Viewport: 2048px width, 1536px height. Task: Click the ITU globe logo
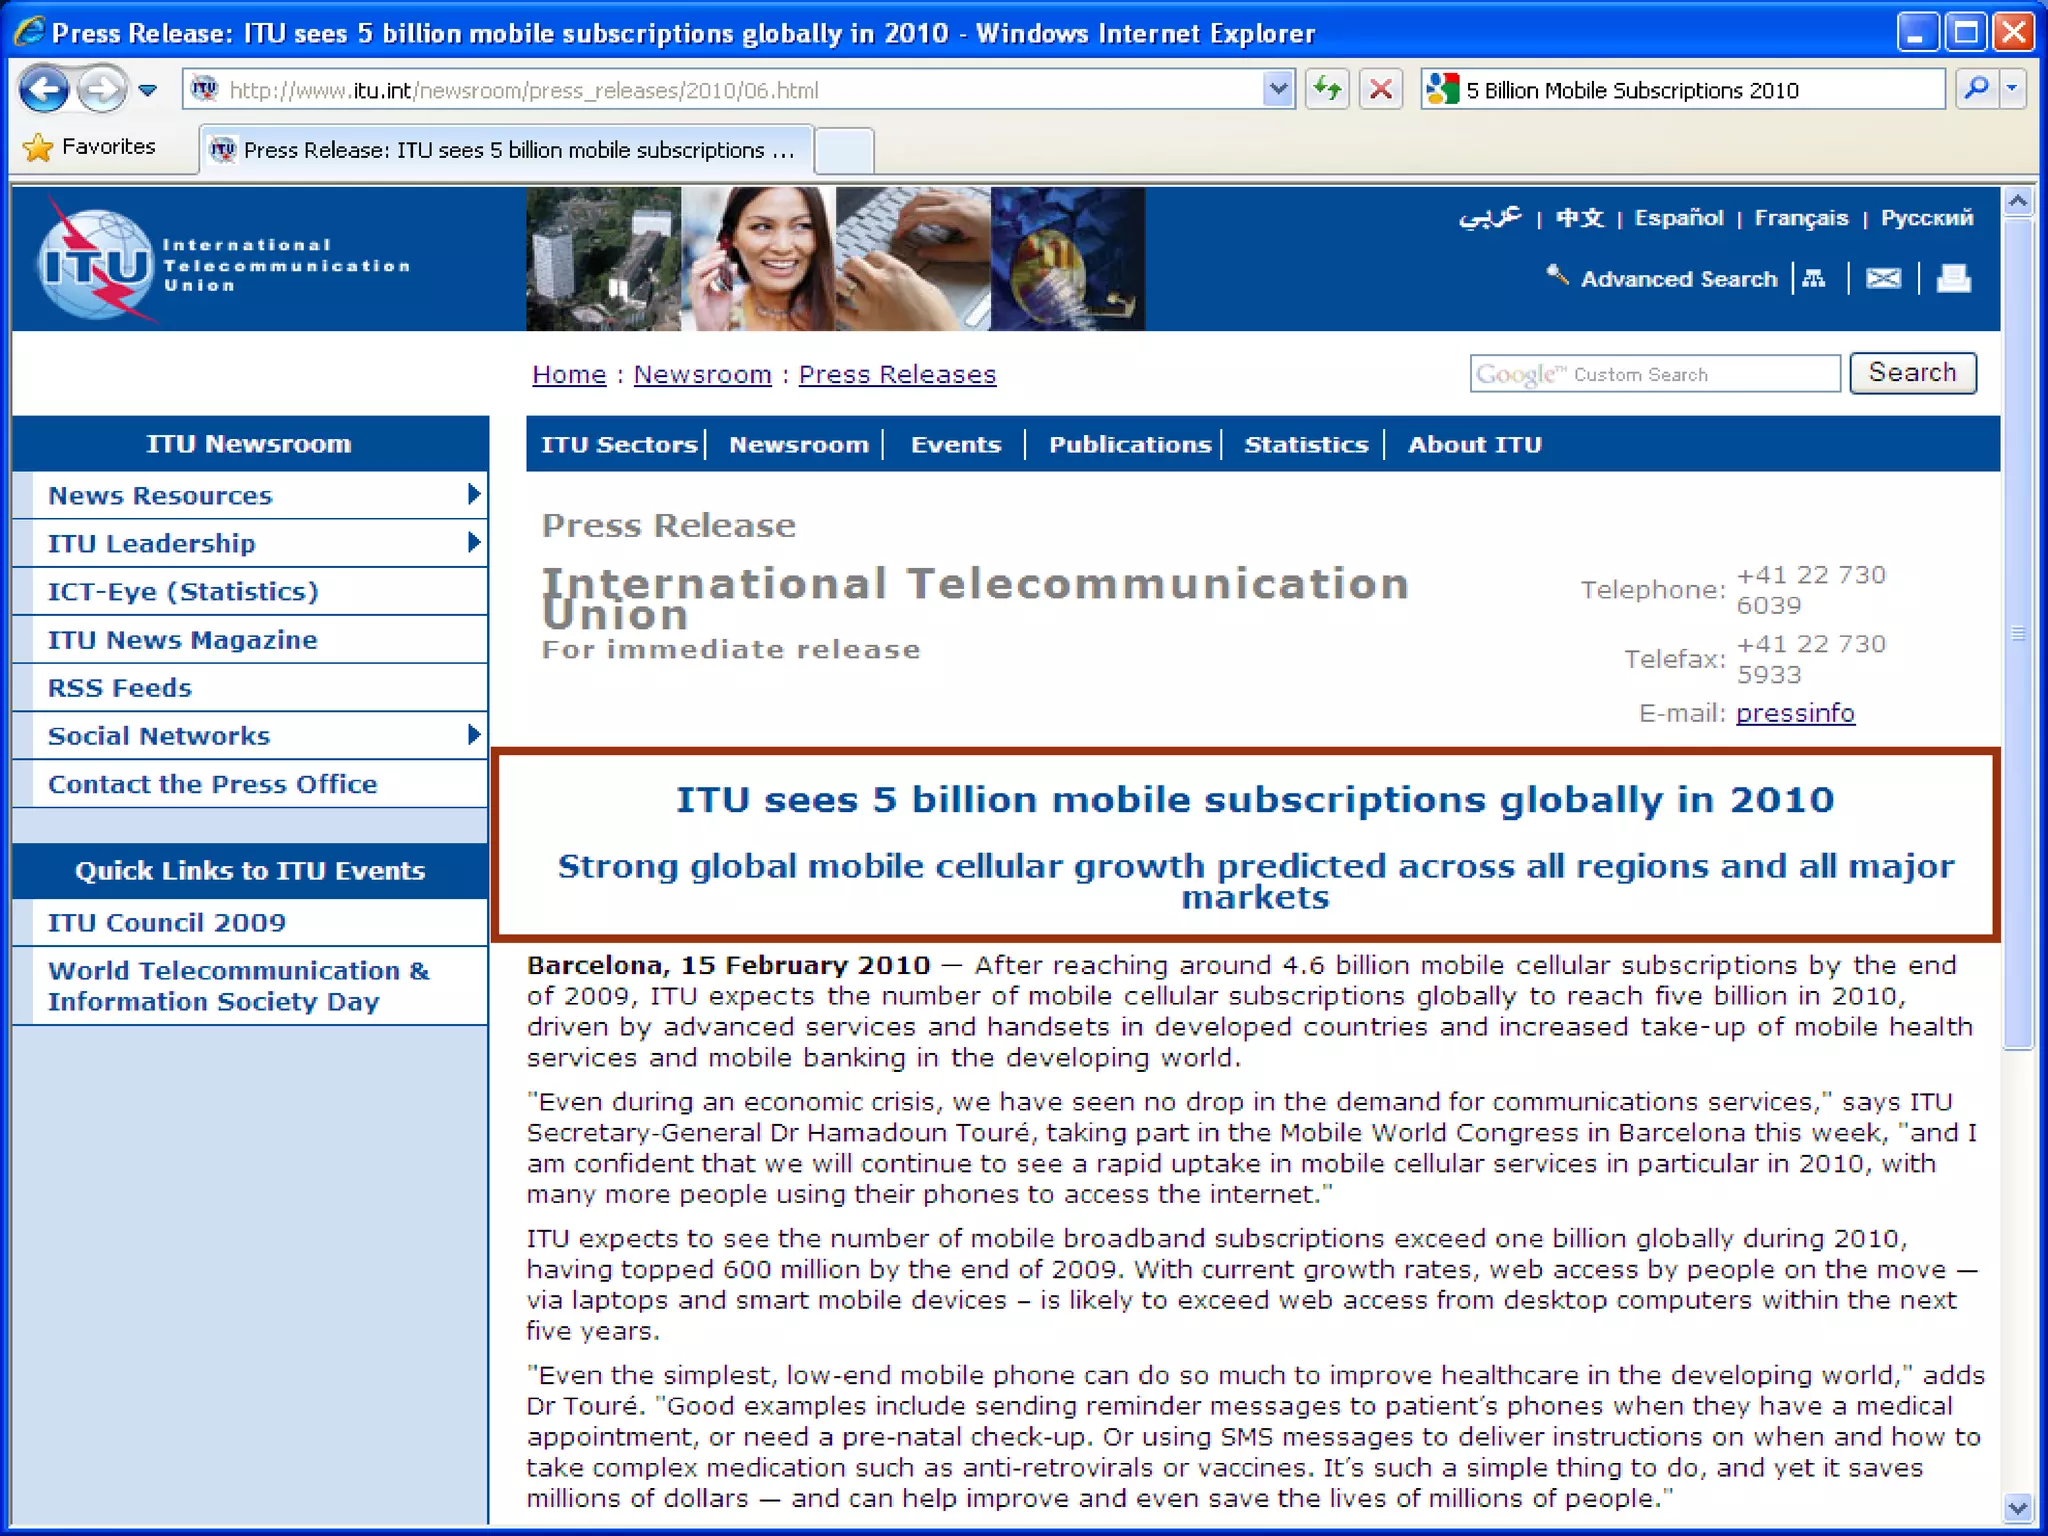[95, 264]
